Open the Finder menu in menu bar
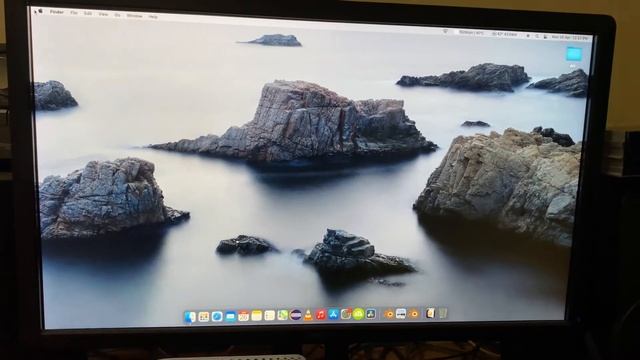This screenshot has height=360, width=640. pos(57,12)
